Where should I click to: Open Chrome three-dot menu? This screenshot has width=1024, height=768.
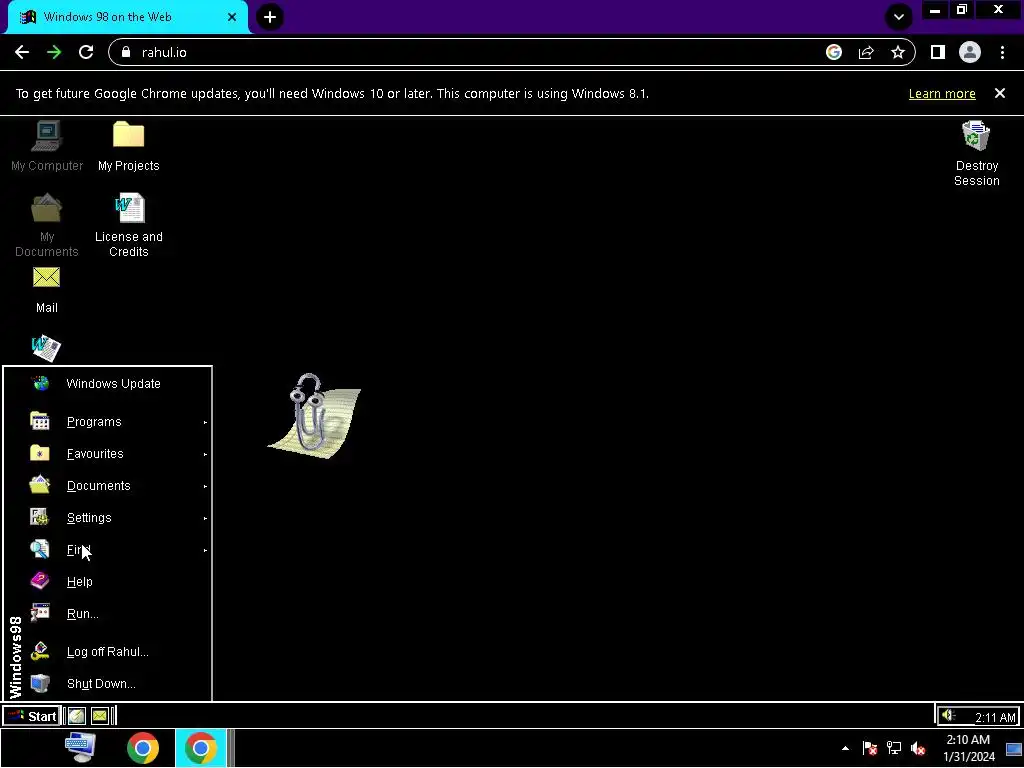(1002, 52)
